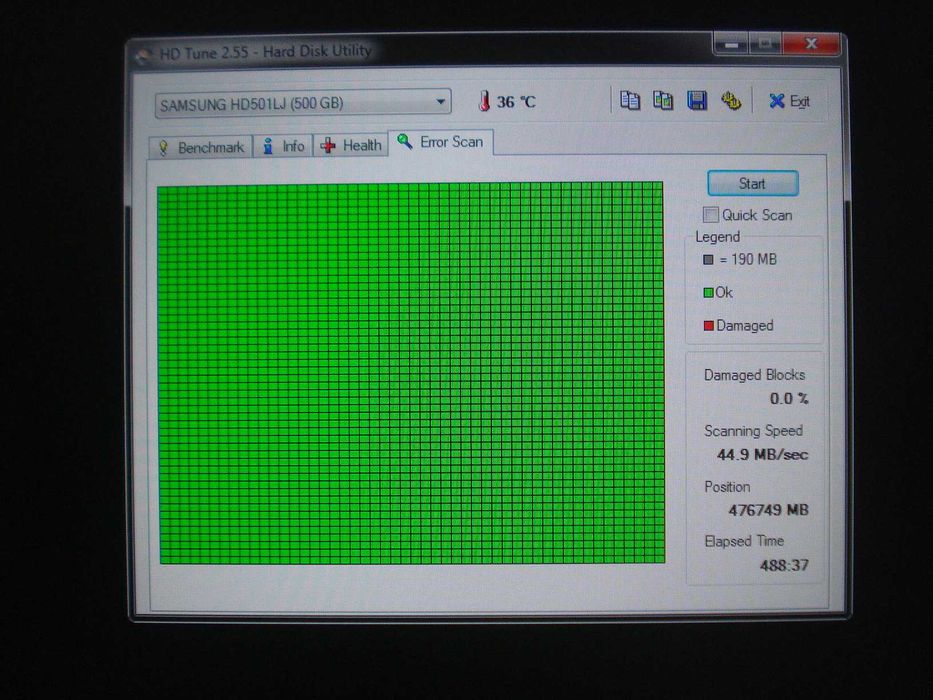Click the Exit button
The height and width of the screenshot is (700, 933).
pos(789,101)
